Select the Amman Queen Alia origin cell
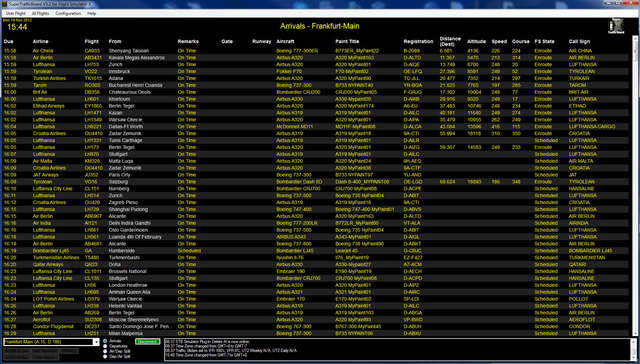The image size is (640, 364). point(129,292)
